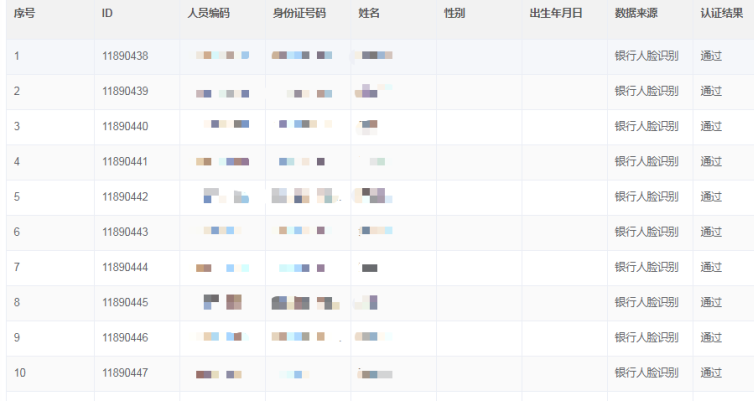This screenshot has width=754, height=402.
Task: Click the 性别 column header
Action: [x=455, y=13]
